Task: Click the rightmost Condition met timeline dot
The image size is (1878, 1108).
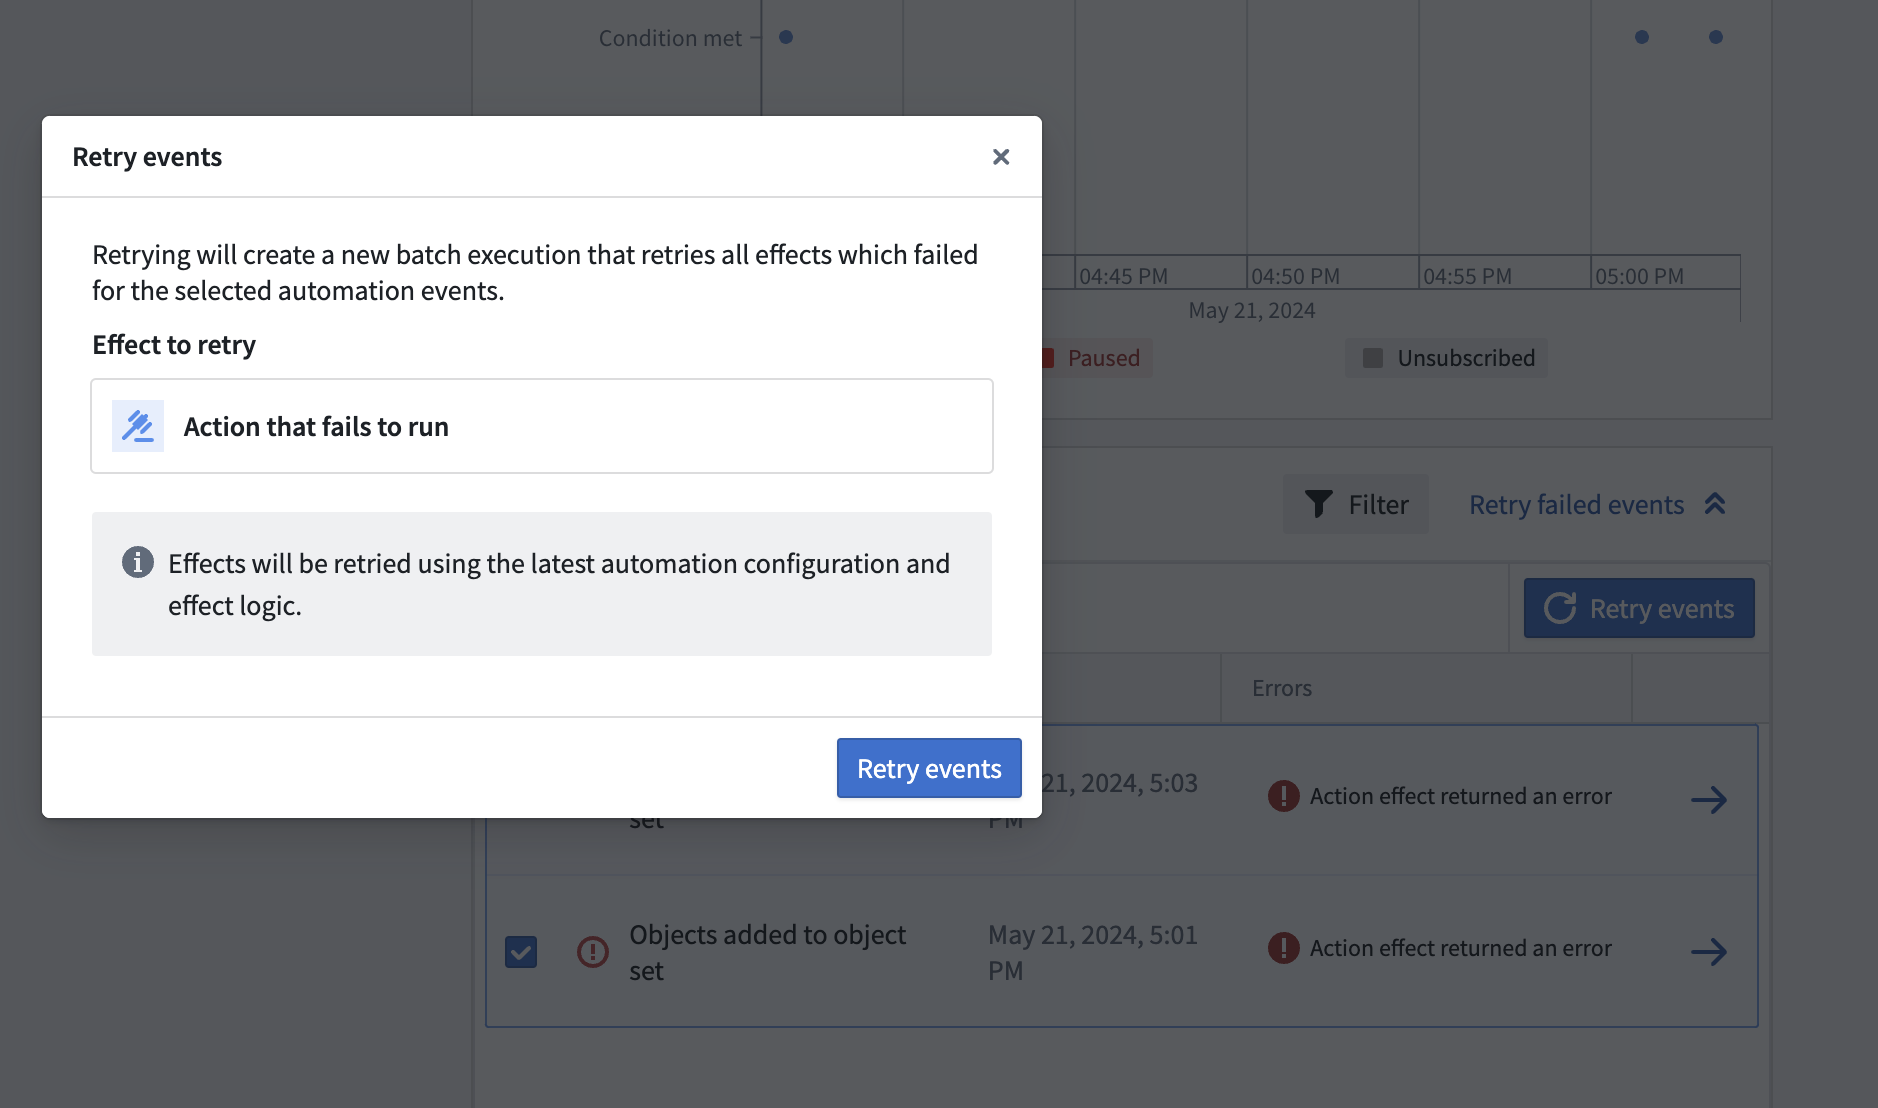Action: [x=1716, y=37]
